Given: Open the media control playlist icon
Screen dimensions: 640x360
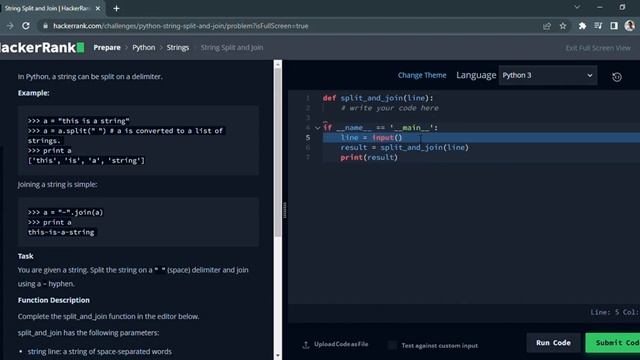Looking at the screenshot, I should tap(598, 26).
